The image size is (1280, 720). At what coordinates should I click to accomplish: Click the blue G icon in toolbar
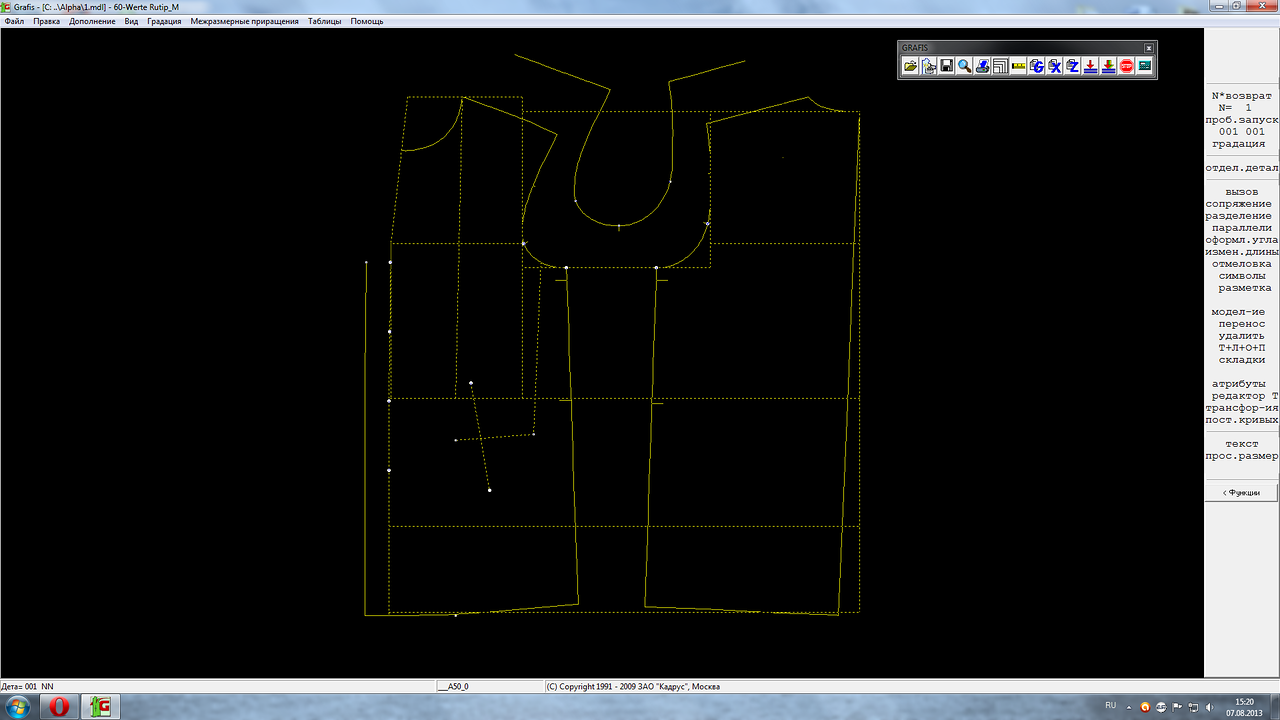[1037, 66]
